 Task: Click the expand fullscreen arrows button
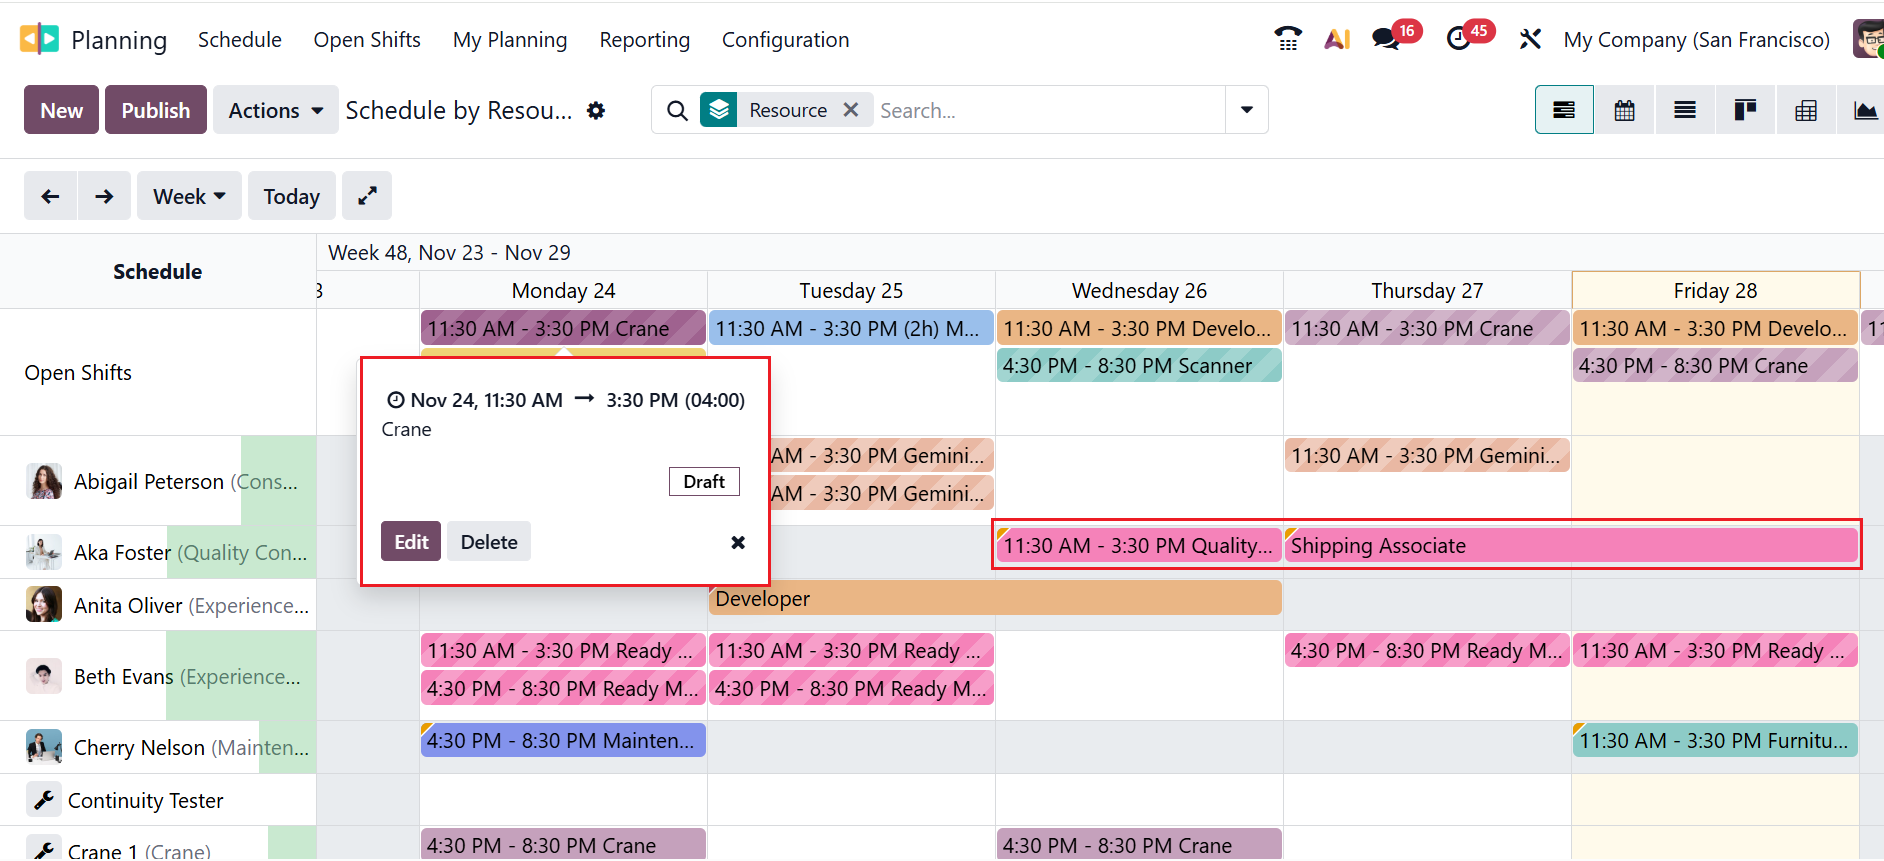(x=367, y=196)
